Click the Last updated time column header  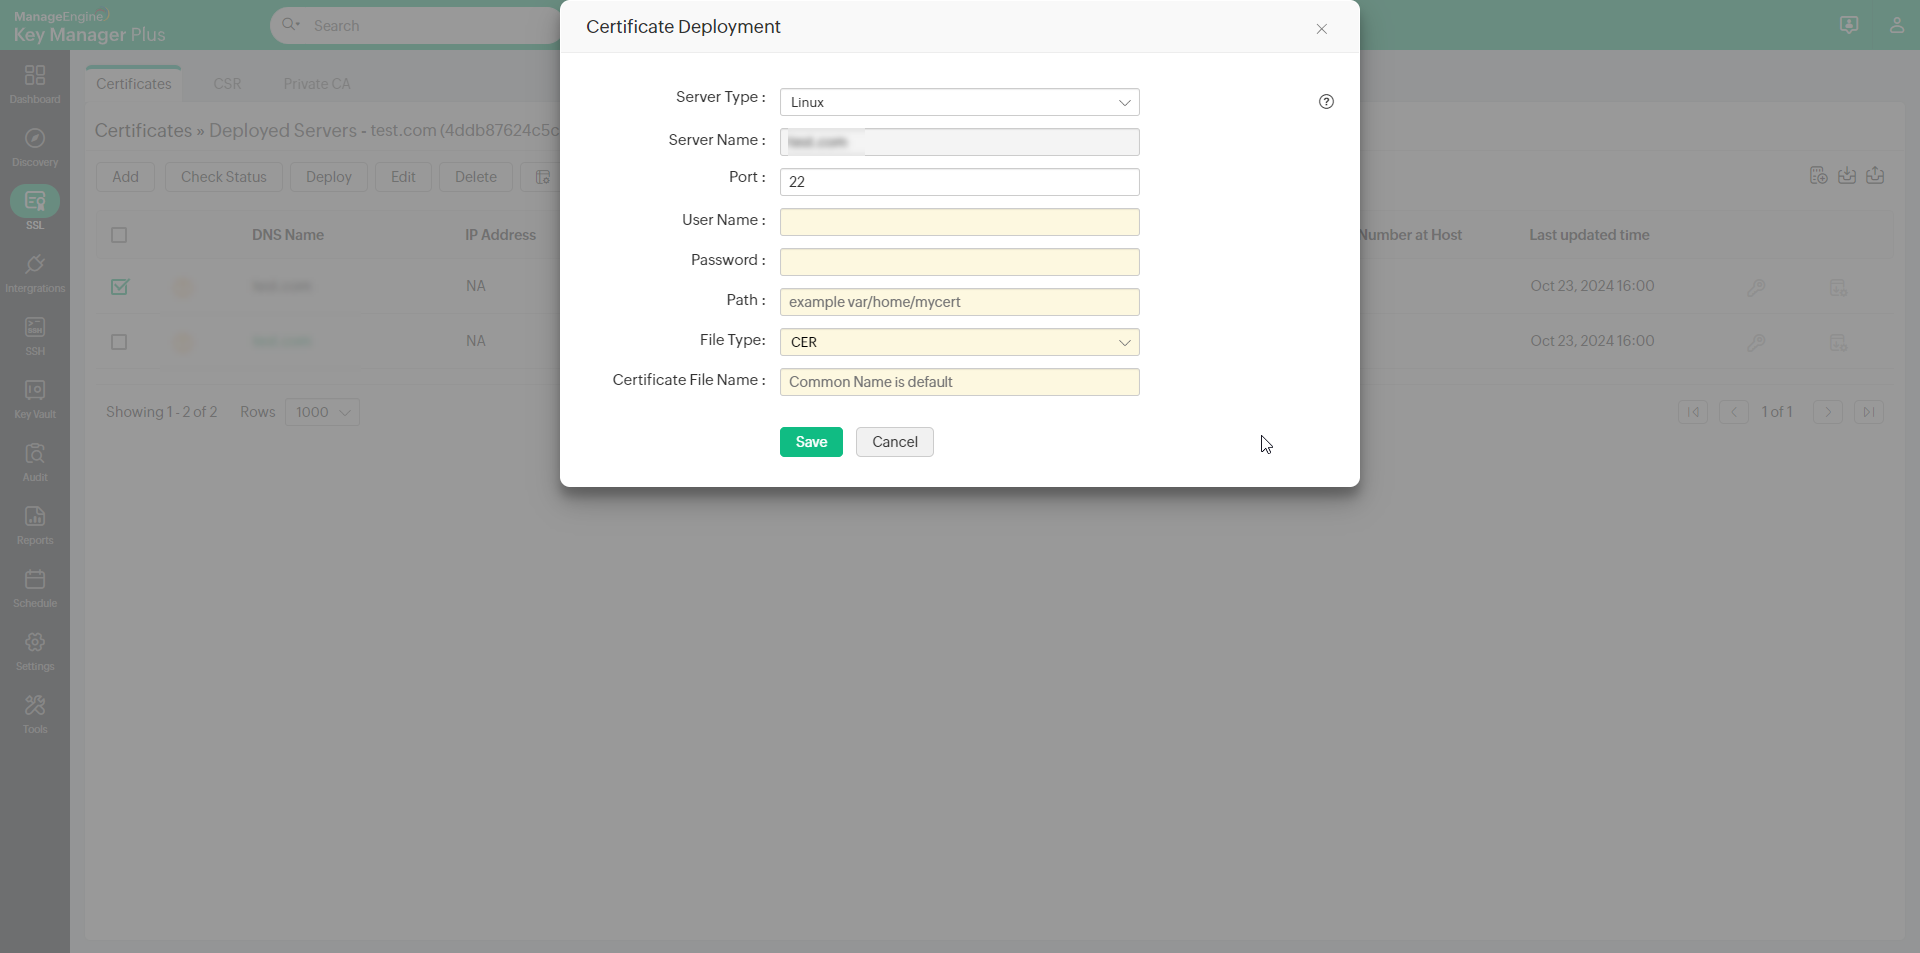[x=1589, y=235]
